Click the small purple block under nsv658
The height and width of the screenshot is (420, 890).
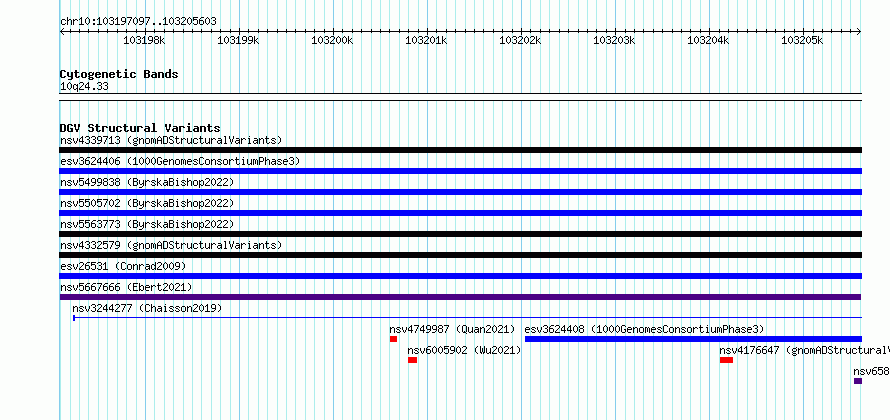[x=858, y=381]
